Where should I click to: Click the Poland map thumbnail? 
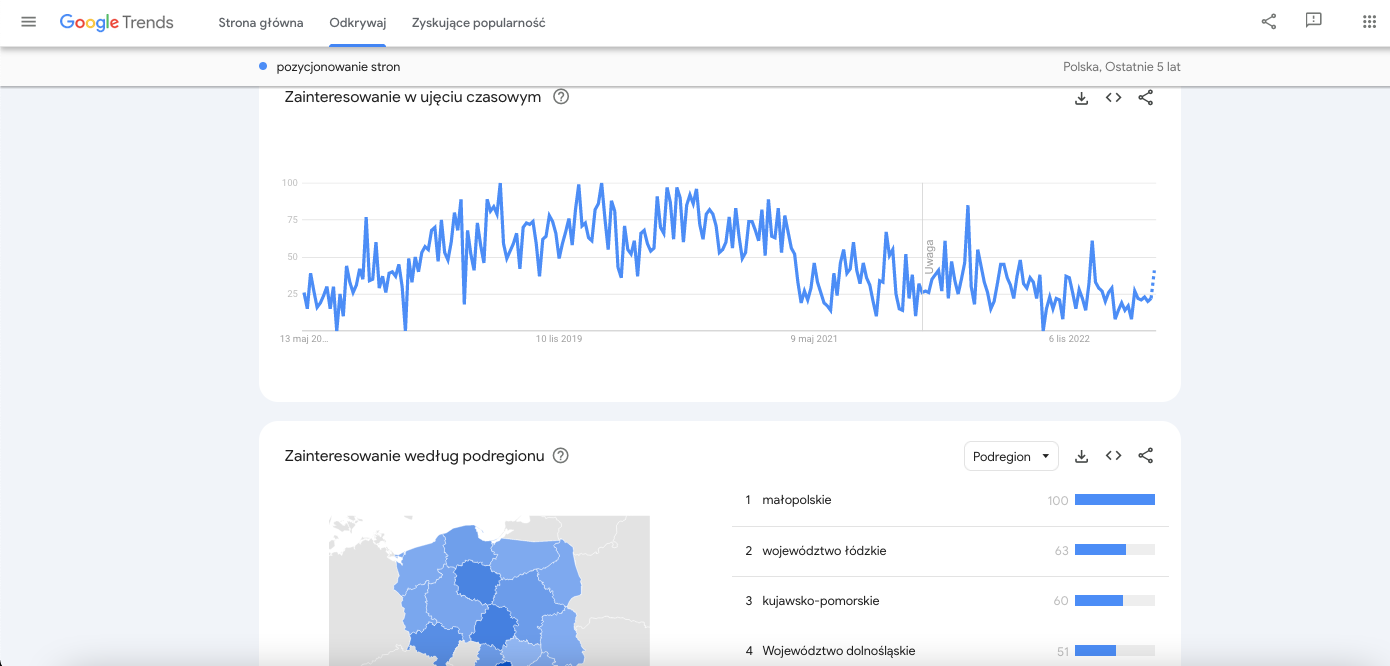pos(489,590)
